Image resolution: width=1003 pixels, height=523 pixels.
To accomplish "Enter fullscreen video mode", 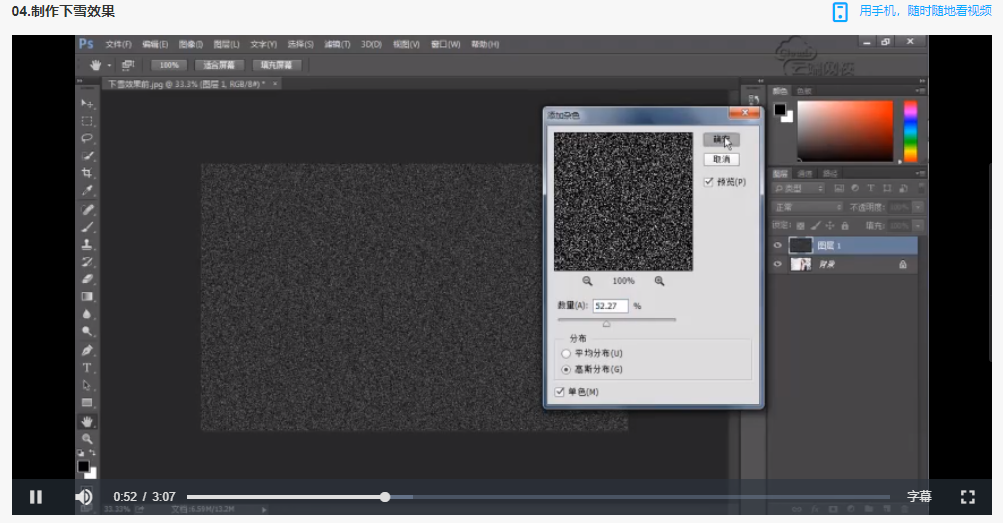I will pyautogui.click(x=968, y=497).
